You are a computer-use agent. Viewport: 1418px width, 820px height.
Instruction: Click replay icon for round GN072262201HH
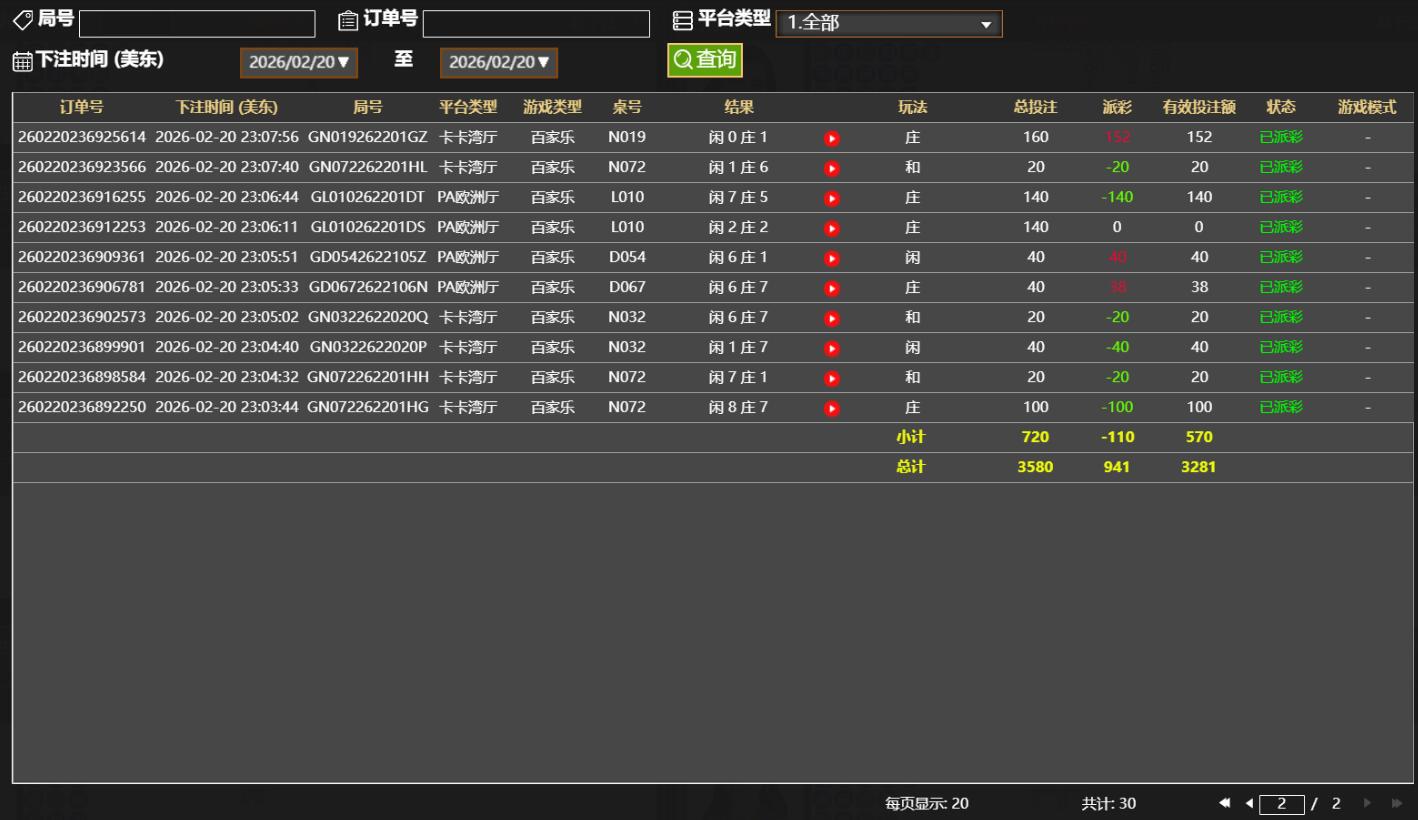tap(831, 378)
